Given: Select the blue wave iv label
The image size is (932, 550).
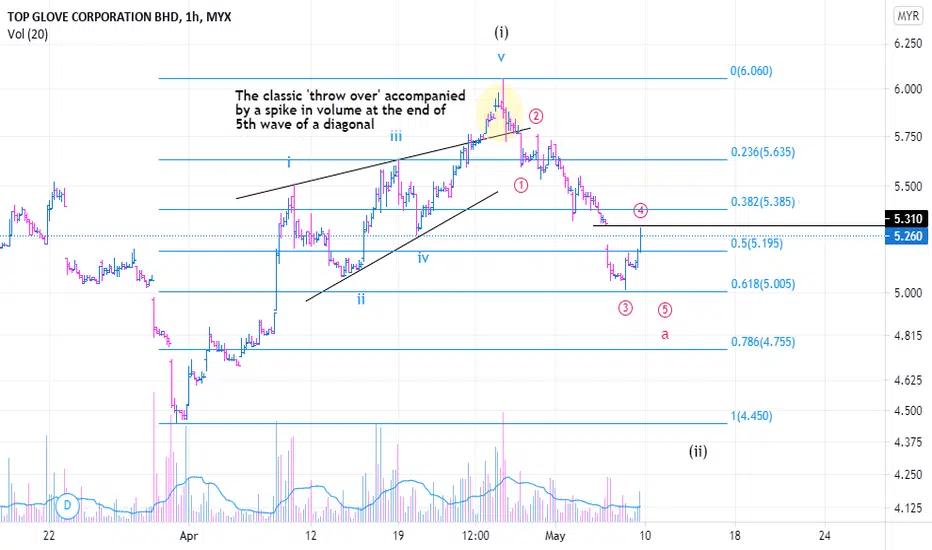Looking at the screenshot, I should 423,257.
